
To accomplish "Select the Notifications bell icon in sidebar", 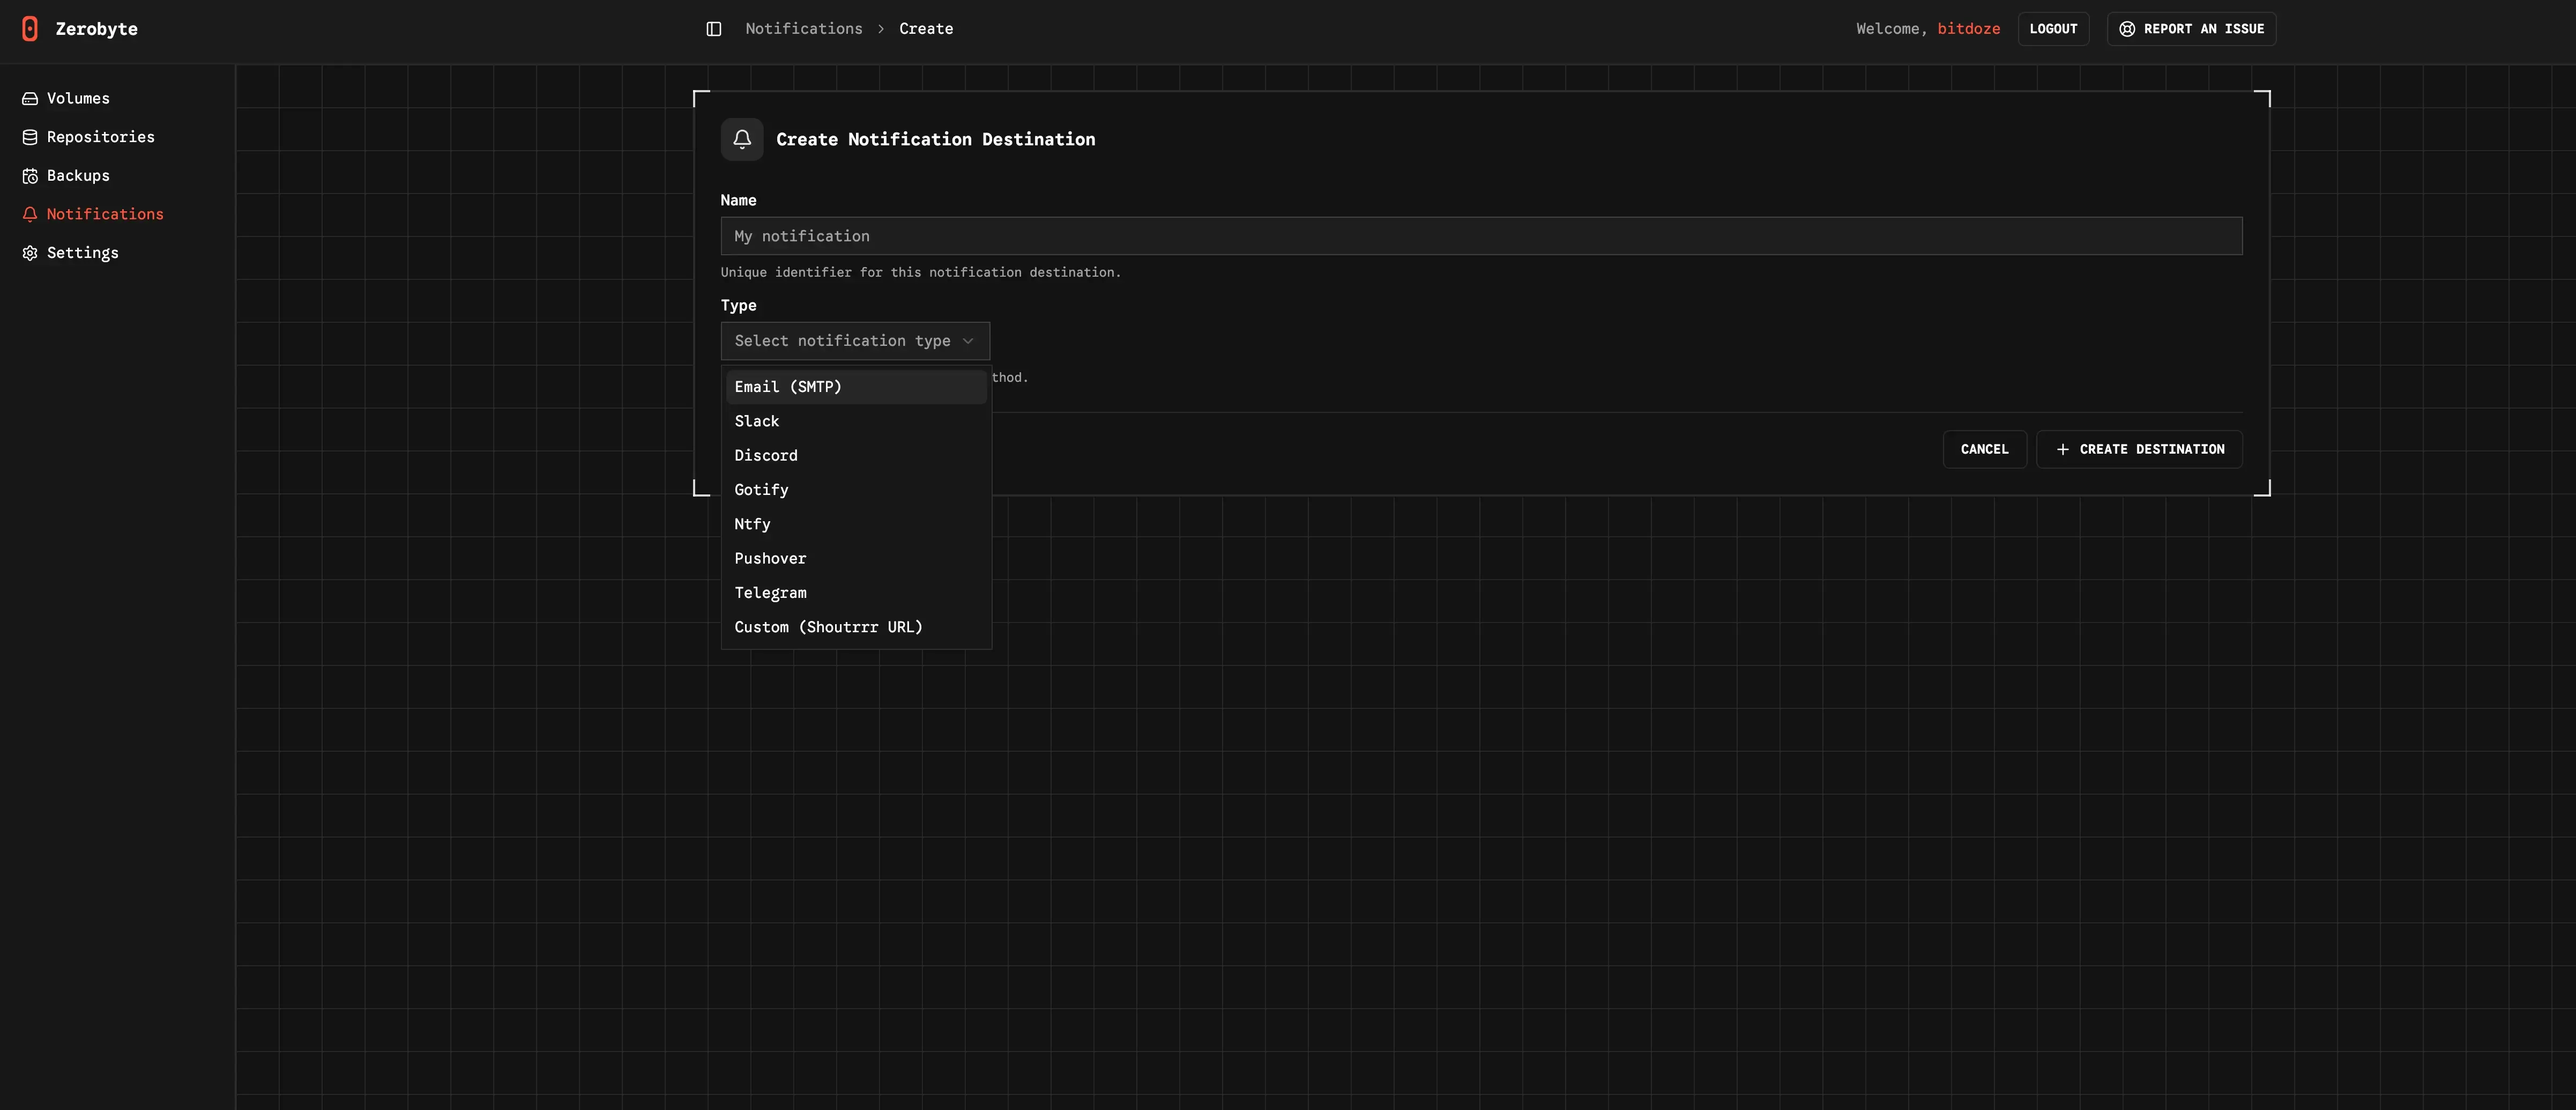I will pyautogui.click(x=29, y=213).
